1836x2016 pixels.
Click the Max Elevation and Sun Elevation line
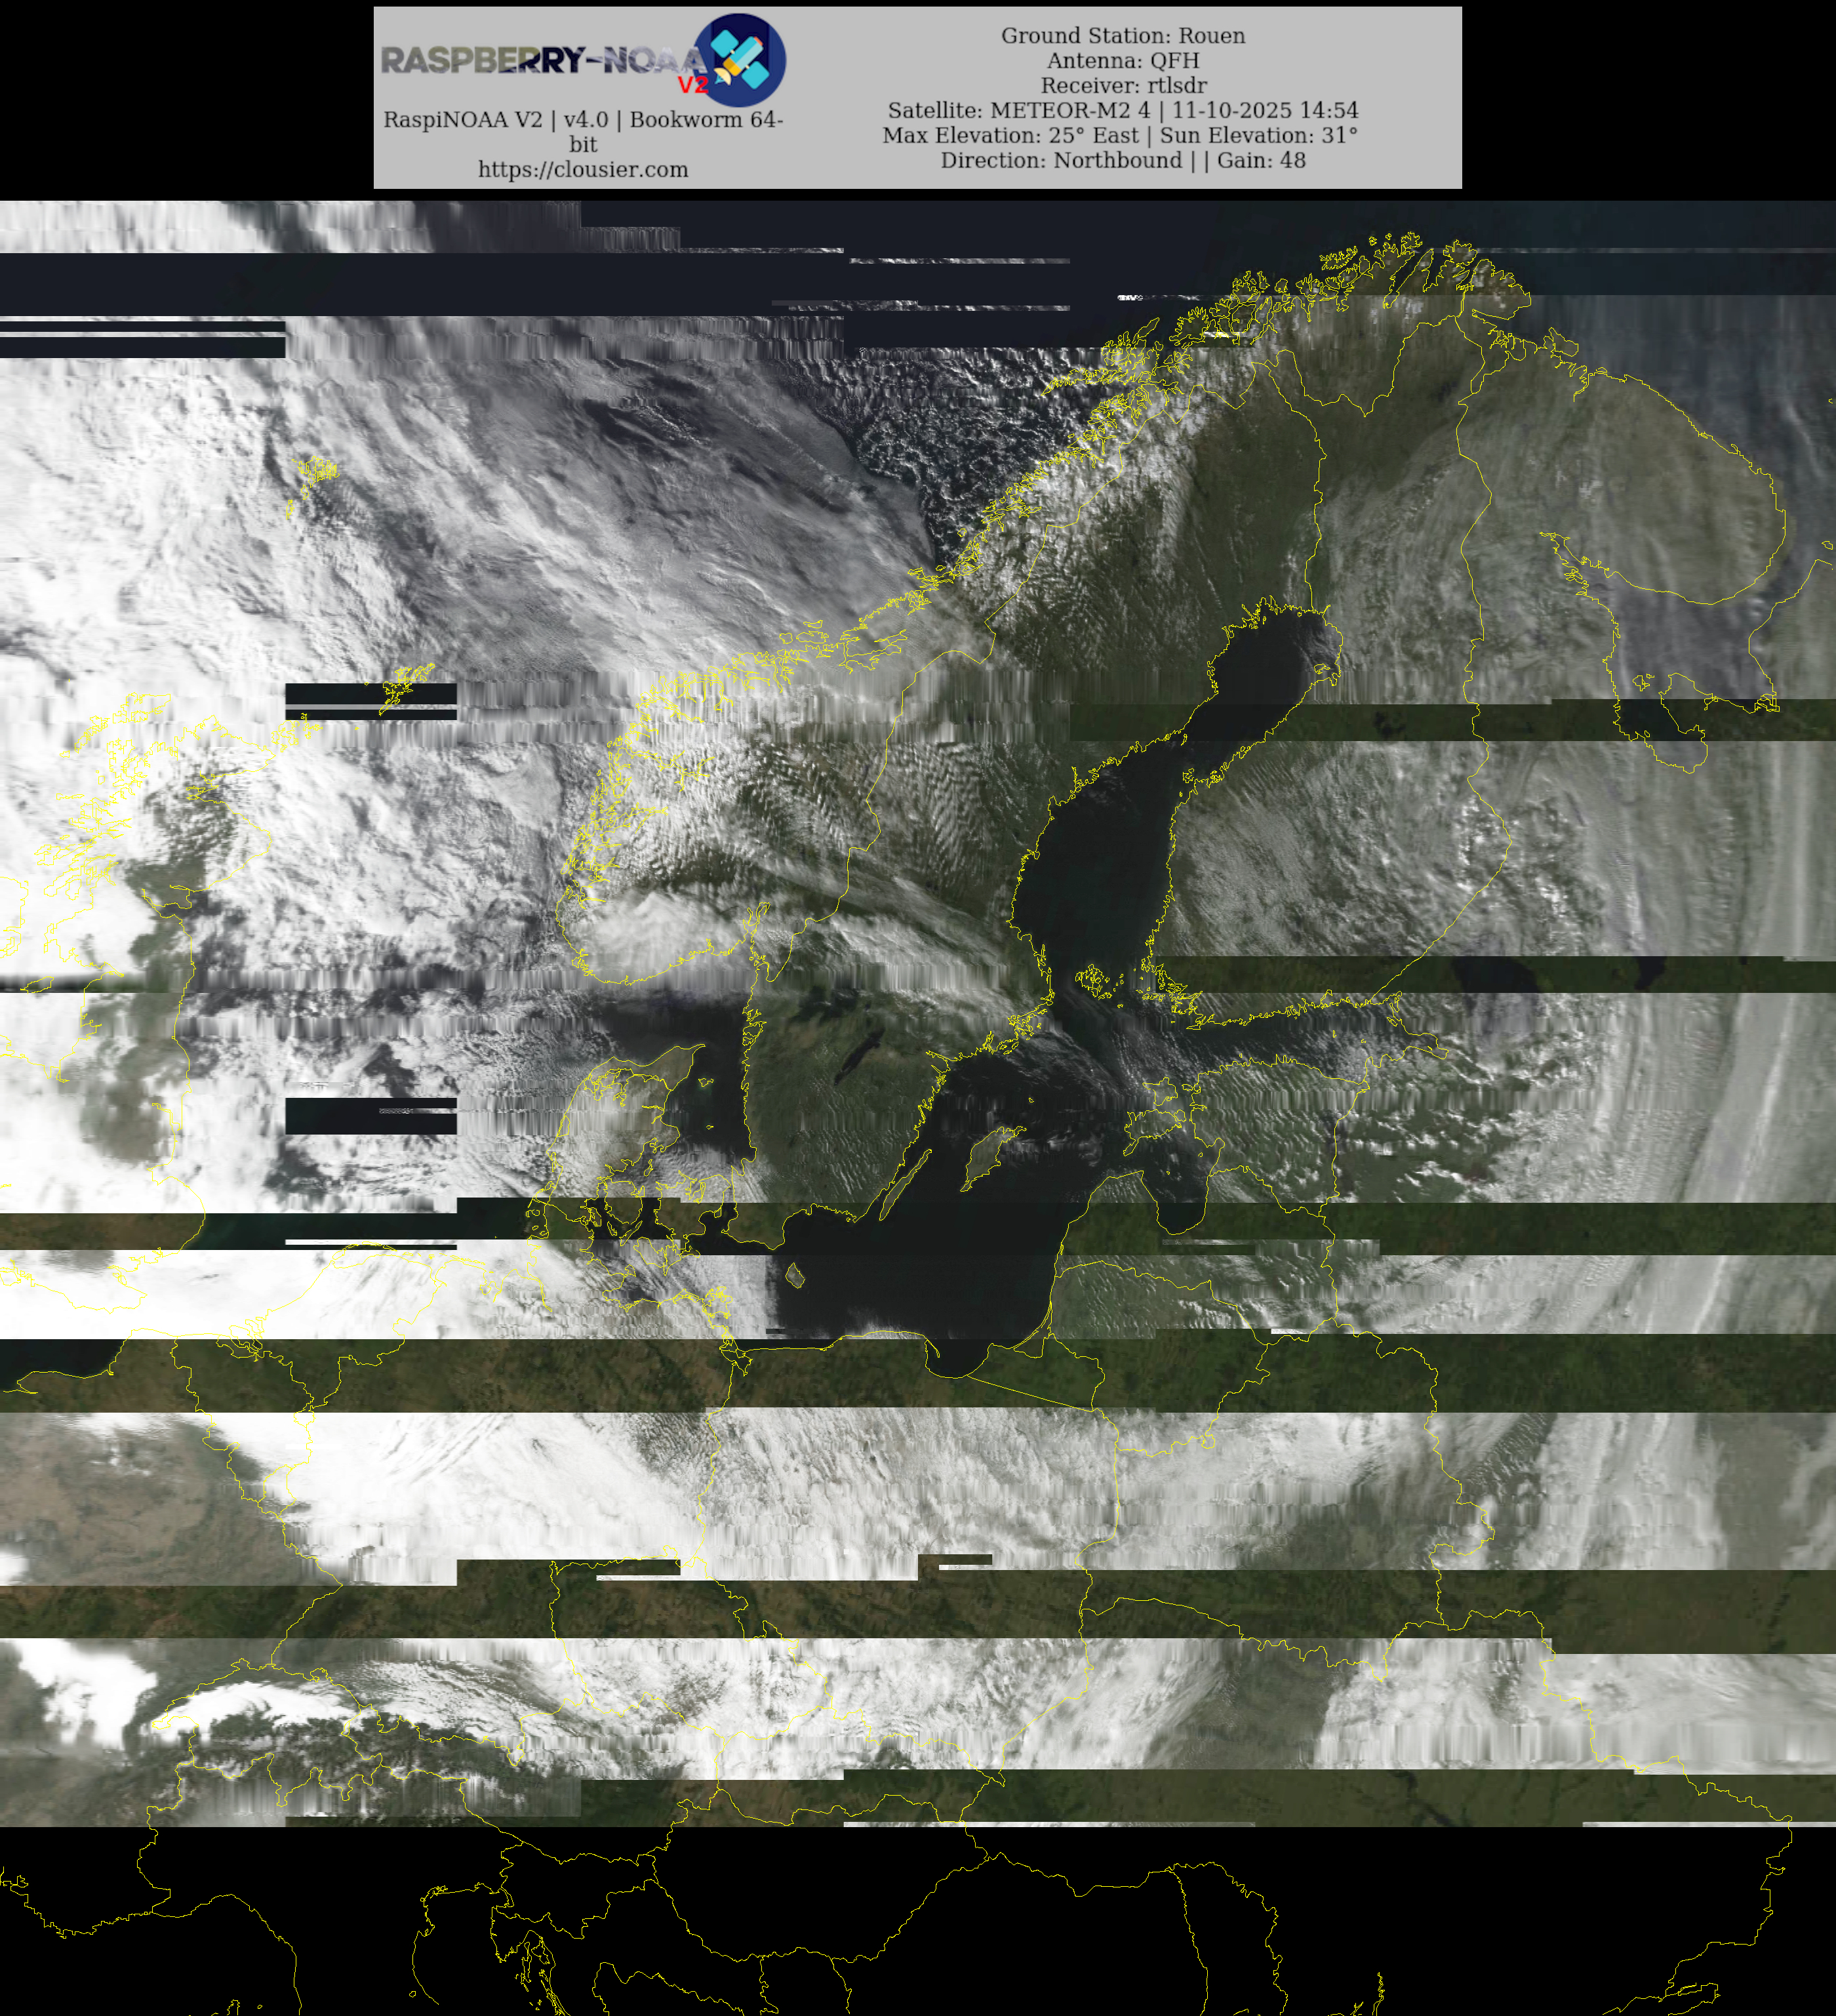[x=1120, y=136]
